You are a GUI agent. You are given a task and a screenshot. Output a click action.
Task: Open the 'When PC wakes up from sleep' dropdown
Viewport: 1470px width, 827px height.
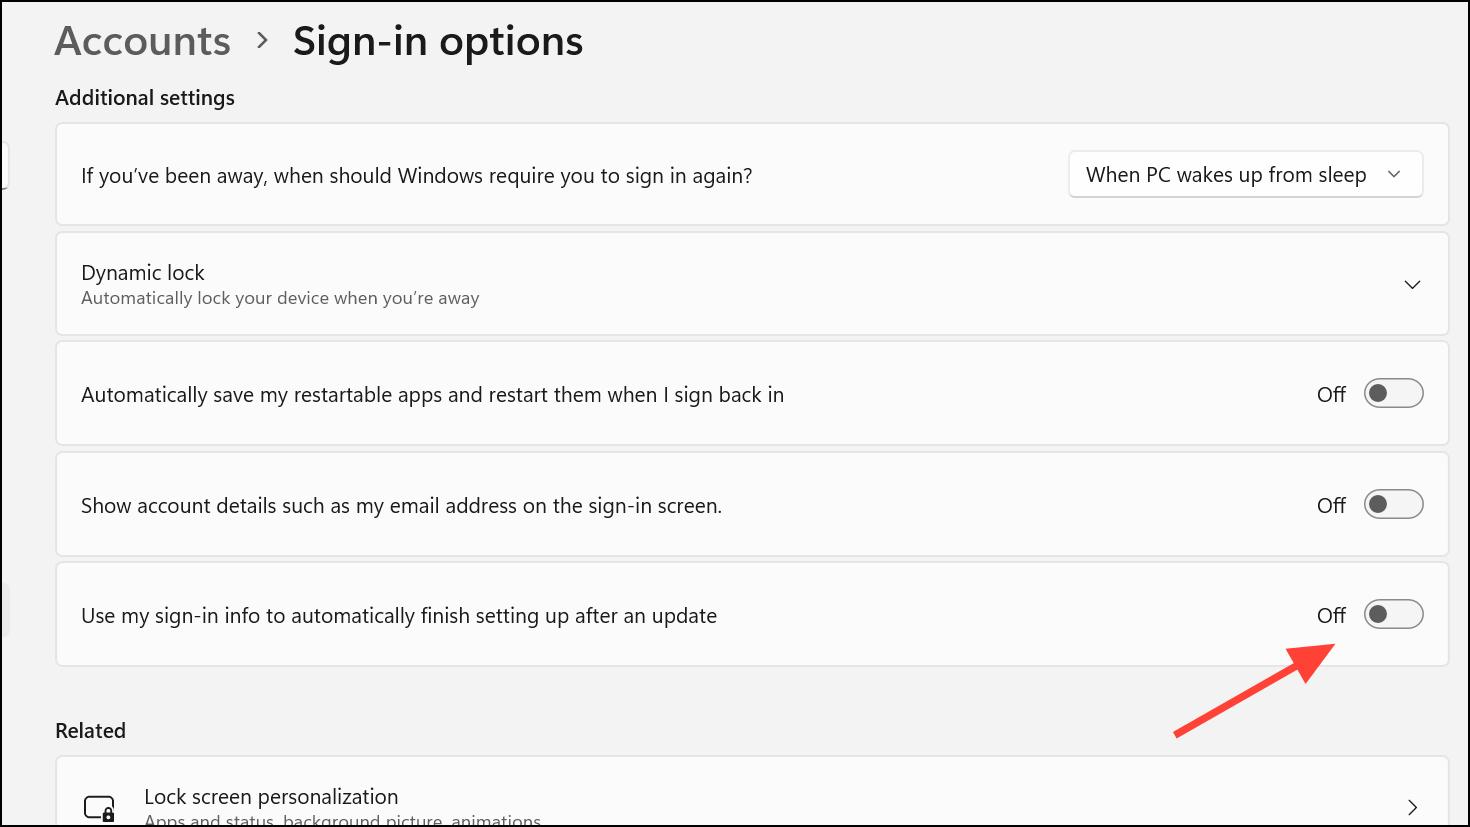(x=1245, y=175)
